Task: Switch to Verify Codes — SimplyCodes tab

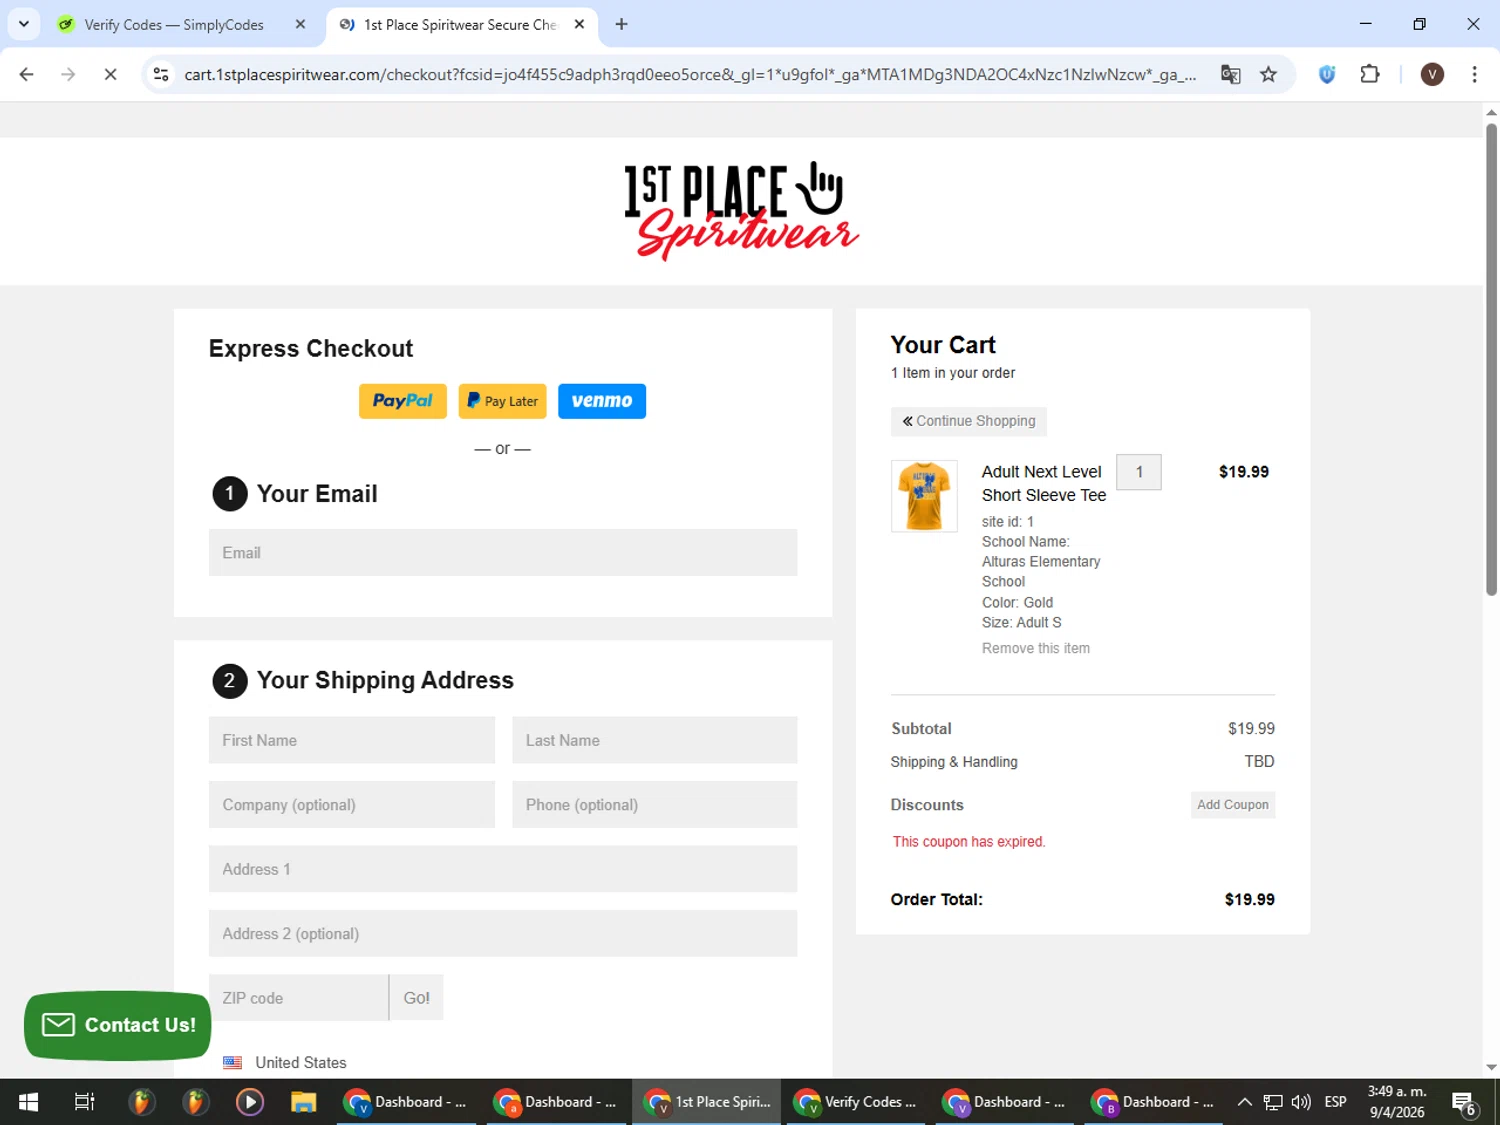Action: point(174,24)
